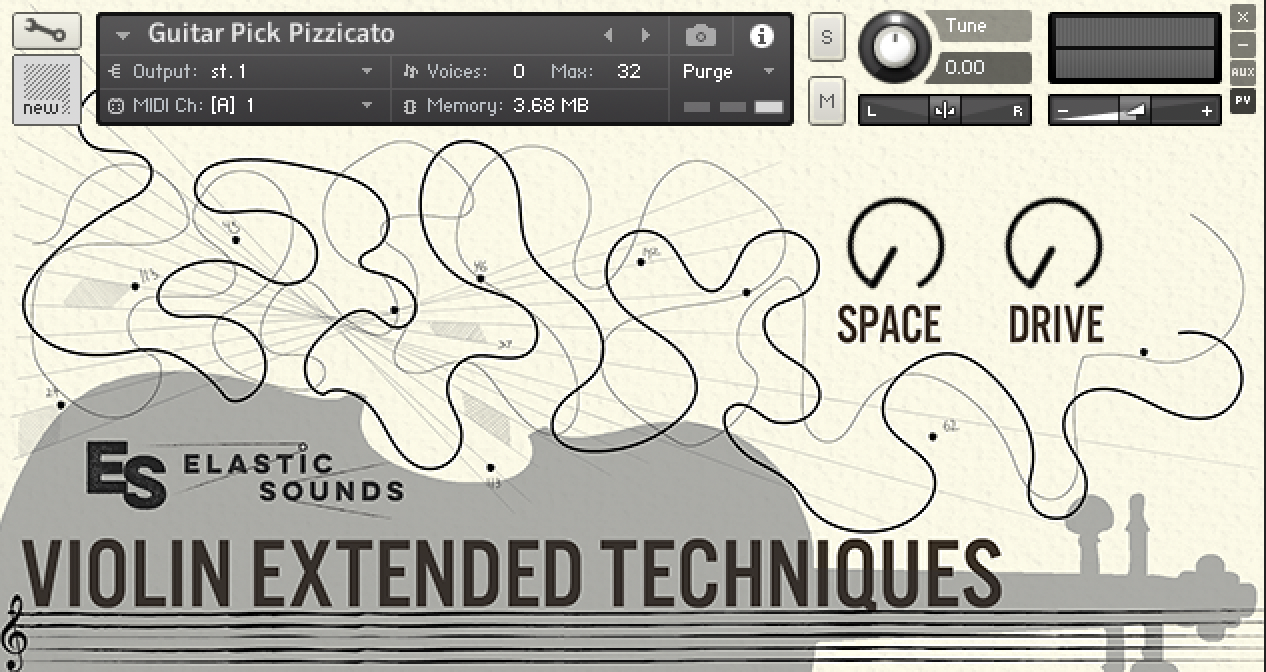The height and width of the screenshot is (672, 1266).
Task: Solo the instrument with S button
Action: [826, 38]
